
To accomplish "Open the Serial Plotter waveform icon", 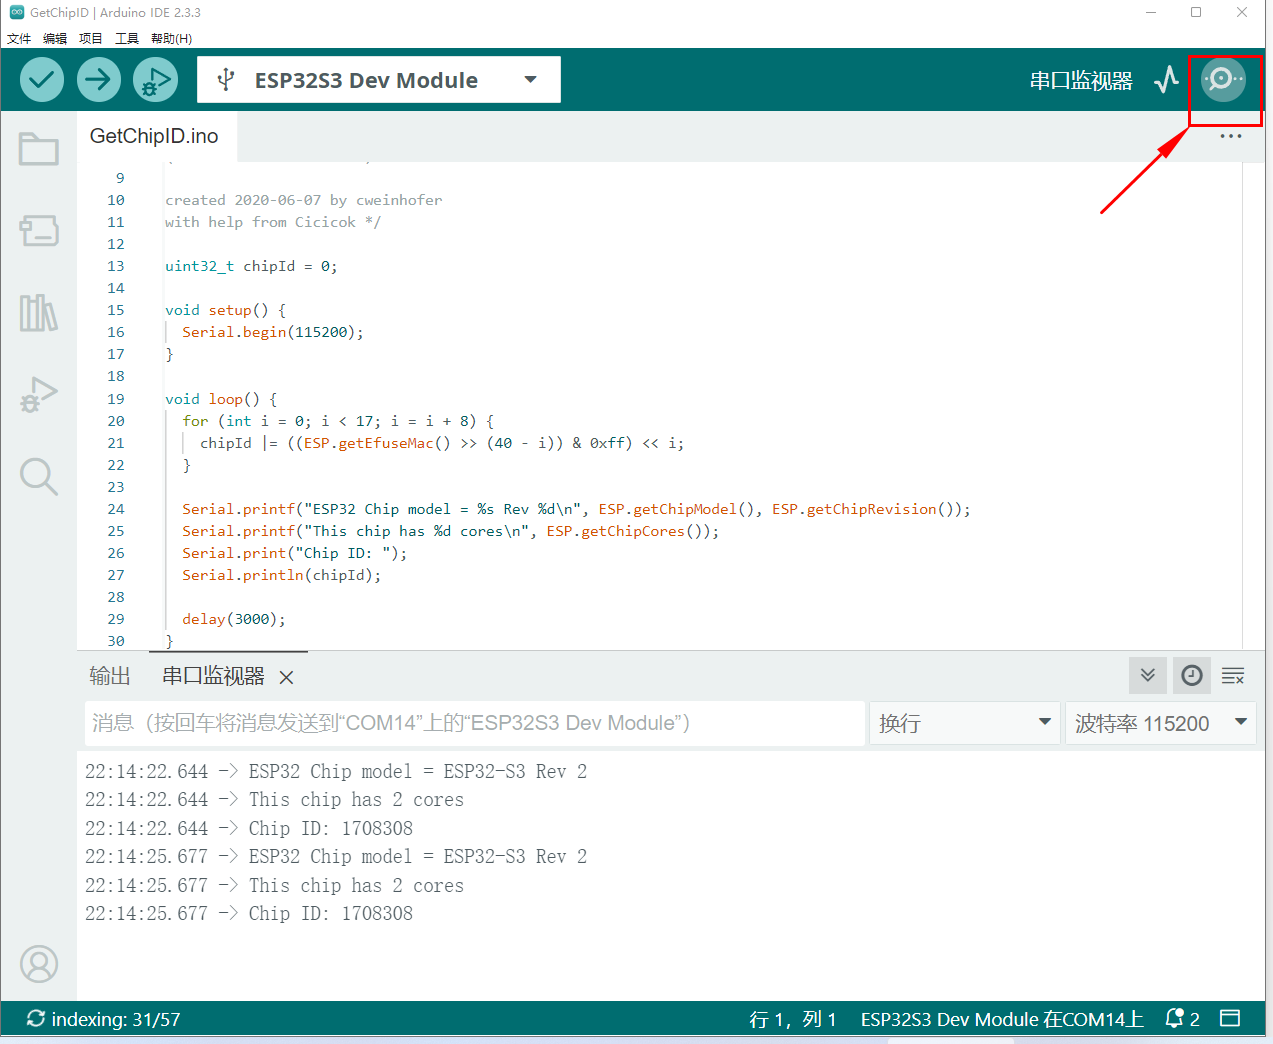I will [1166, 80].
